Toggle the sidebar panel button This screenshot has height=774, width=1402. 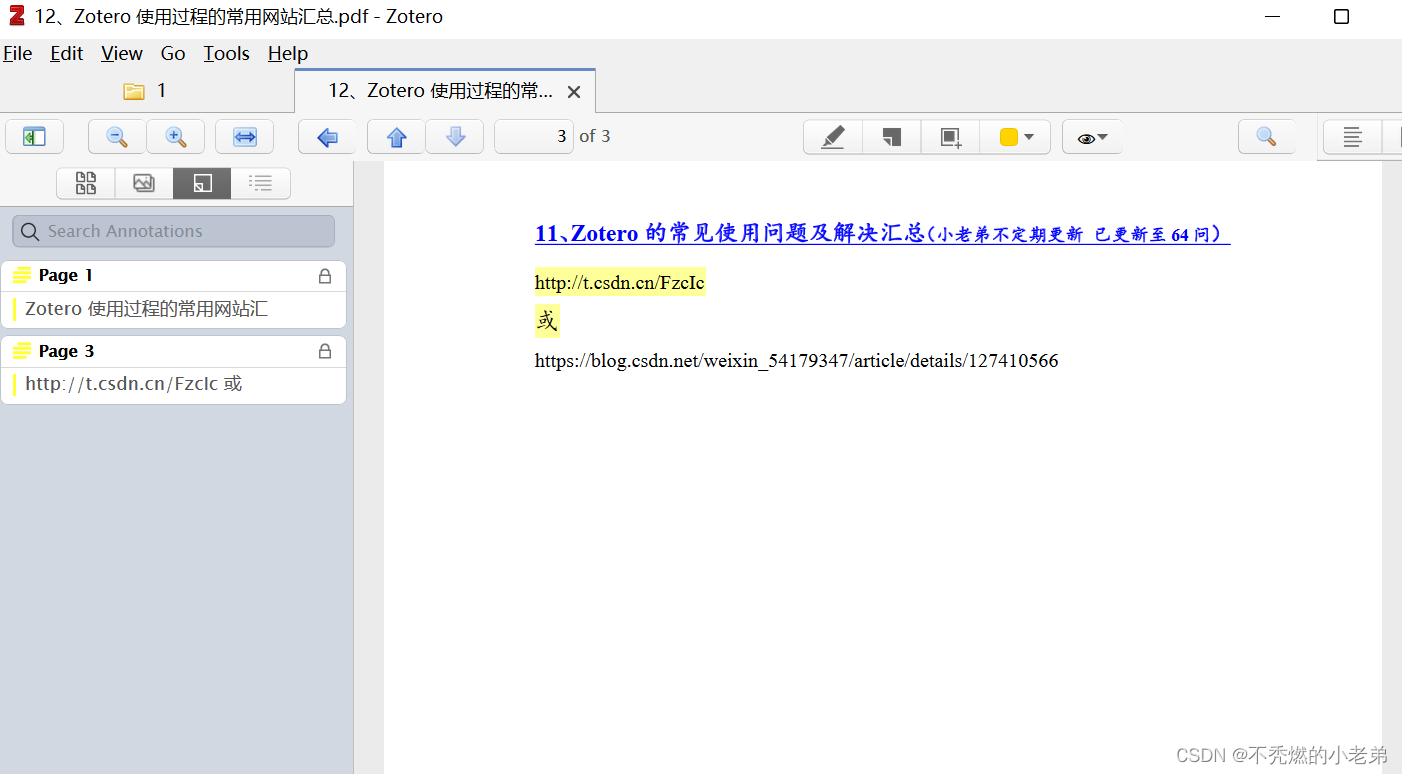pos(34,137)
